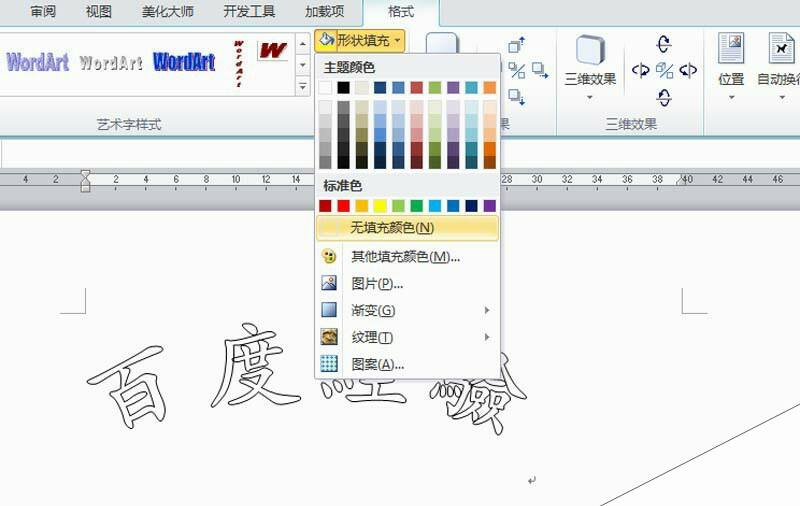Open the 加载项 ribbon tab
800x506 pixels.
point(324,11)
